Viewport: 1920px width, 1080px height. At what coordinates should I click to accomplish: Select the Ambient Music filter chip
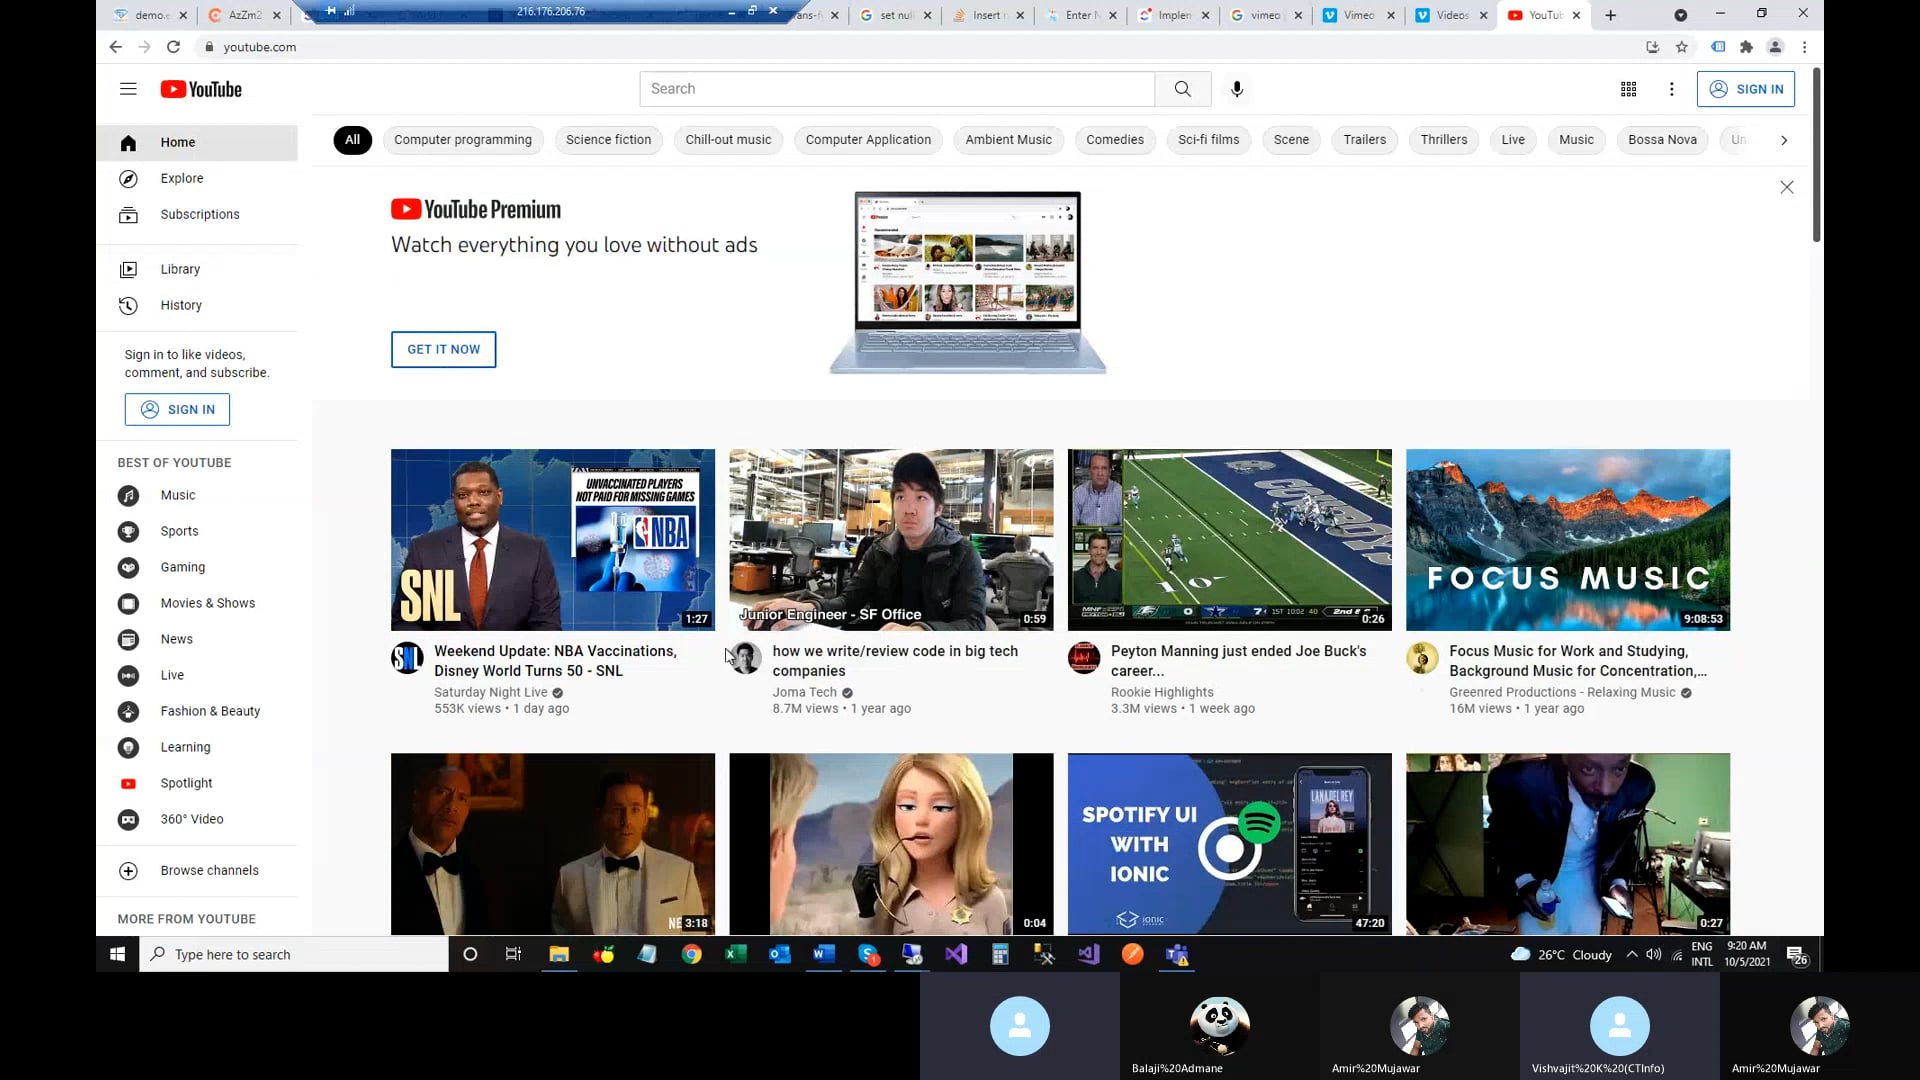(x=1008, y=140)
